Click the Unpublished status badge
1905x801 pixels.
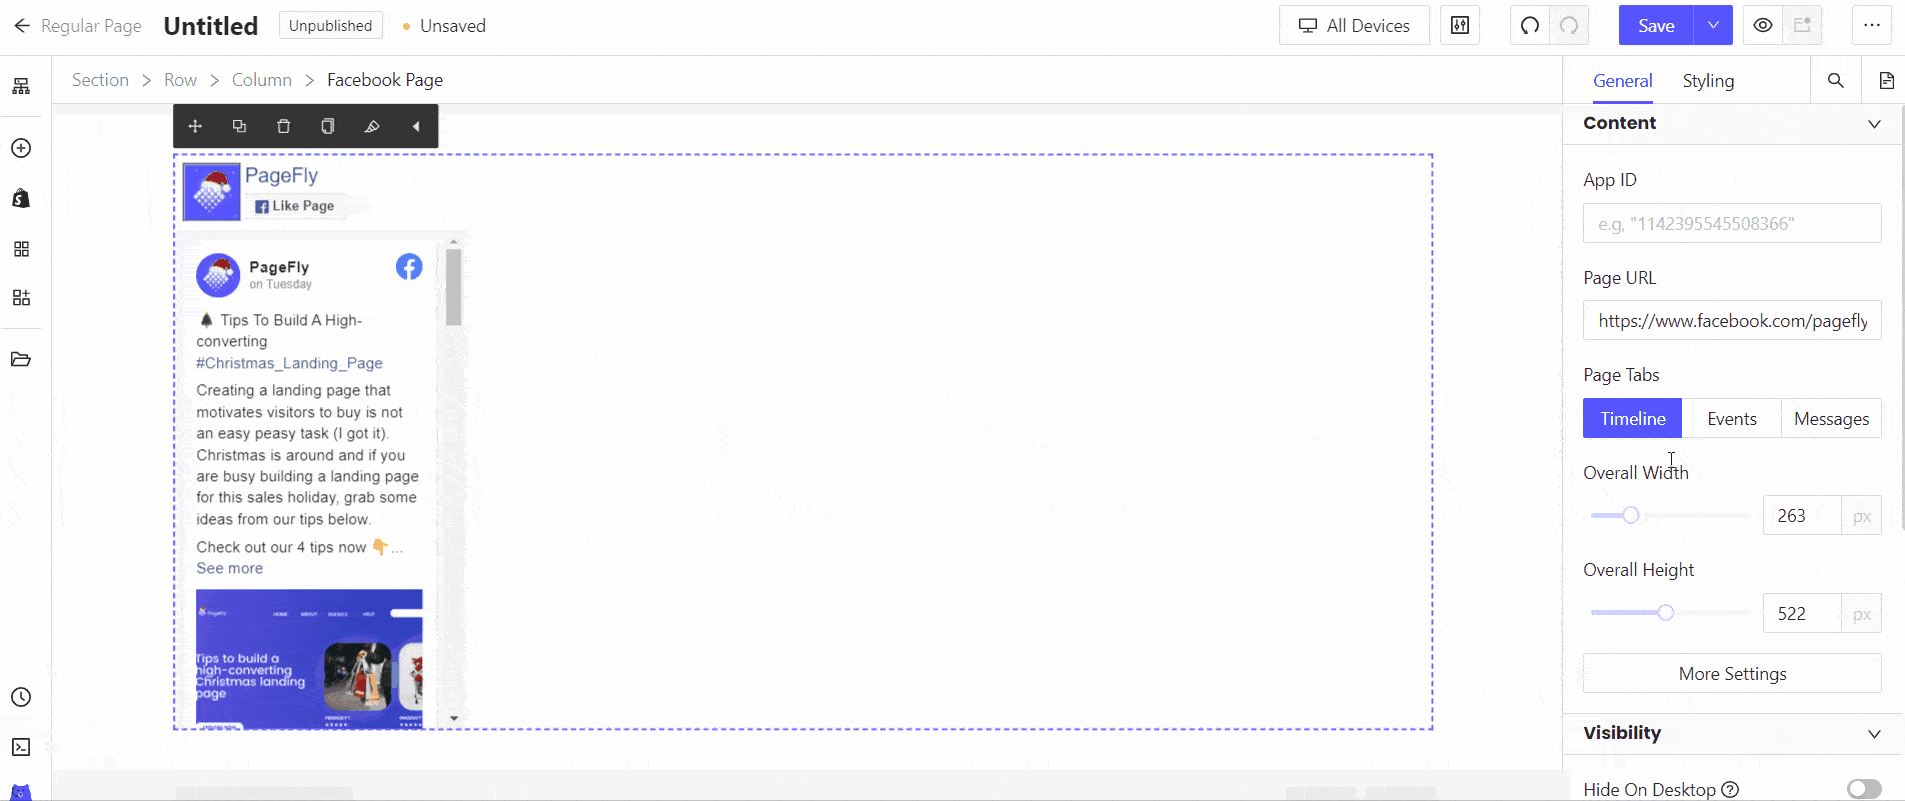(x=330, y=26)
